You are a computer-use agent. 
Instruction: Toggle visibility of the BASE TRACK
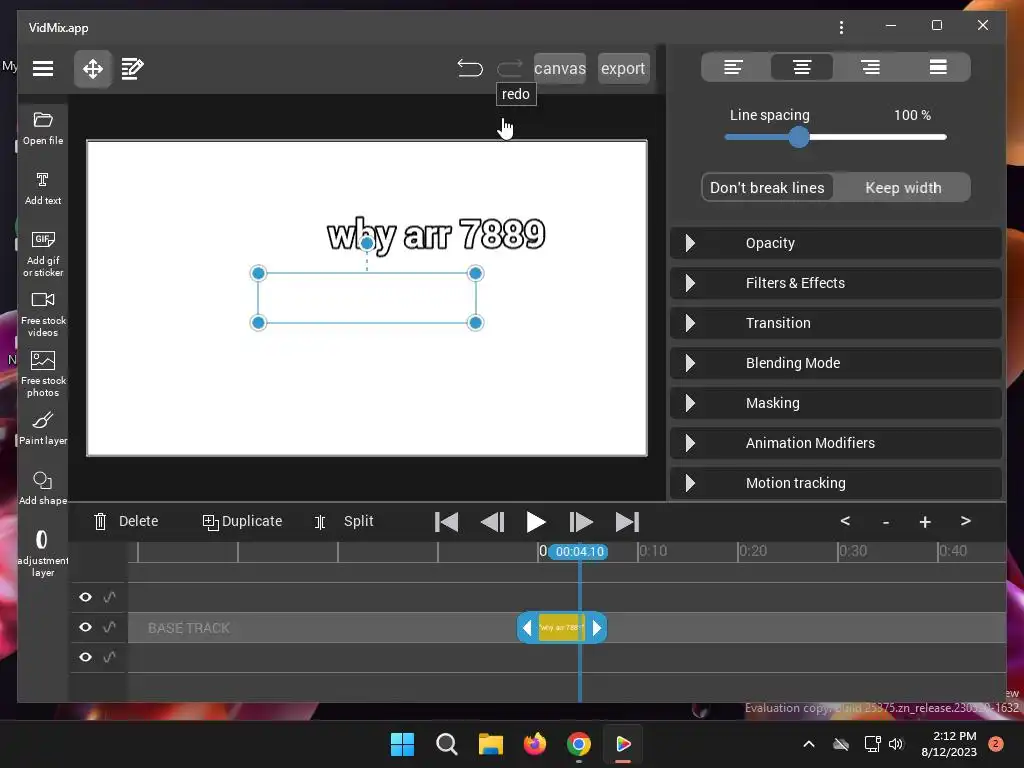(x=86, y=627)
